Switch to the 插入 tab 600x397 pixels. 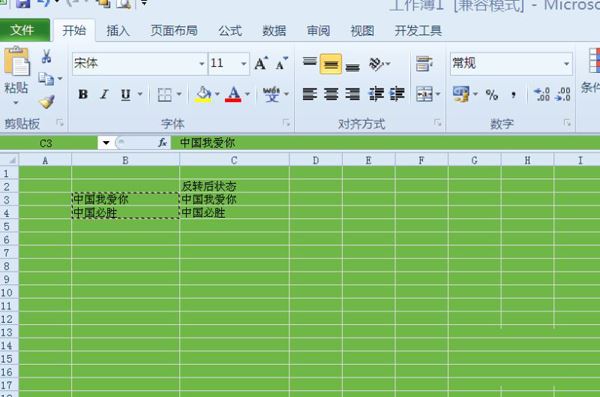(x=118, y=31)
